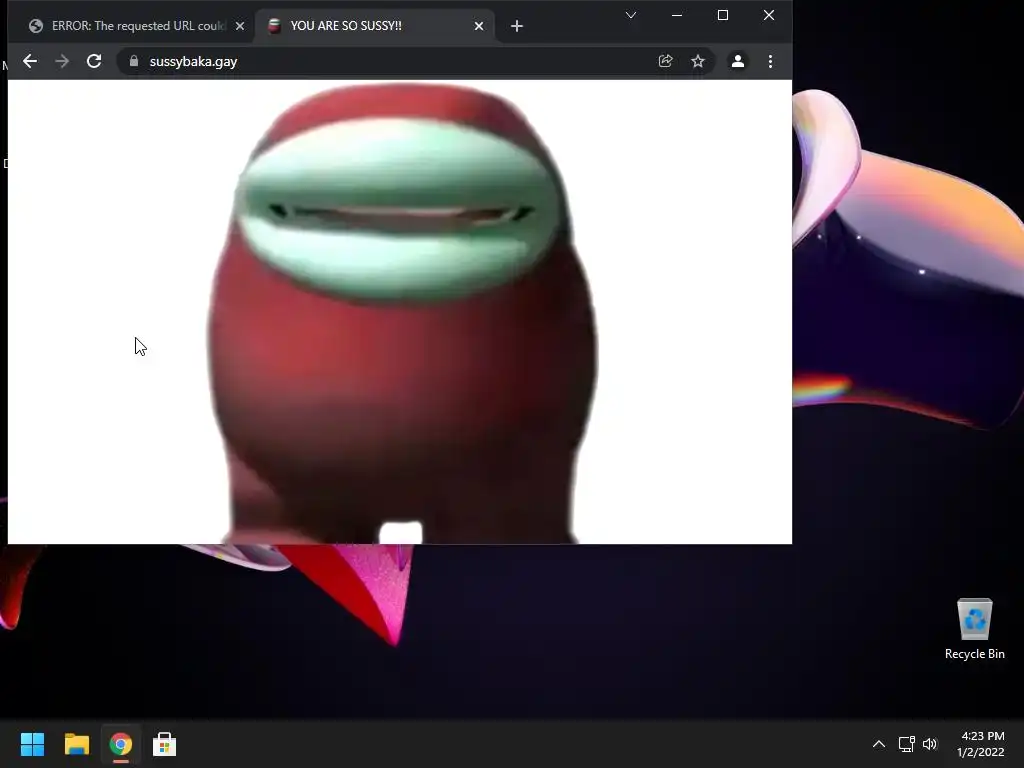1024x768 pixels.
Task: Click the Chrome taskbar icon
Action: pyautogui.click(x=121, y=744)
